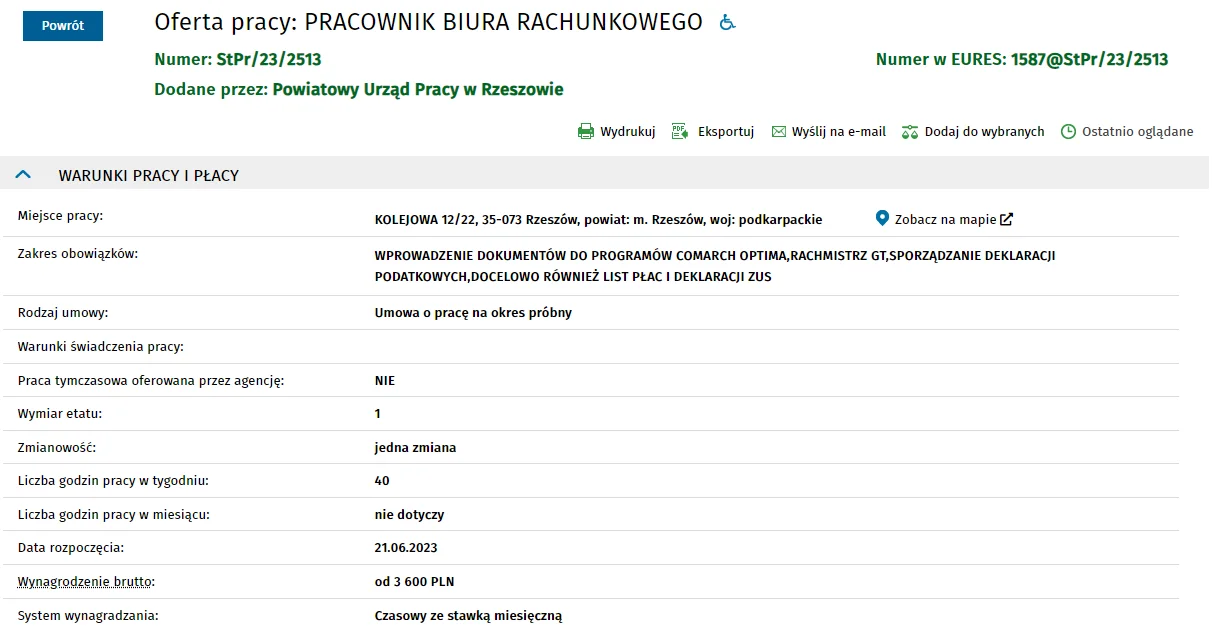This screenshot has height=627, width=1220.
Task: Click the weekly hours value 40
Action: (382, 481)
